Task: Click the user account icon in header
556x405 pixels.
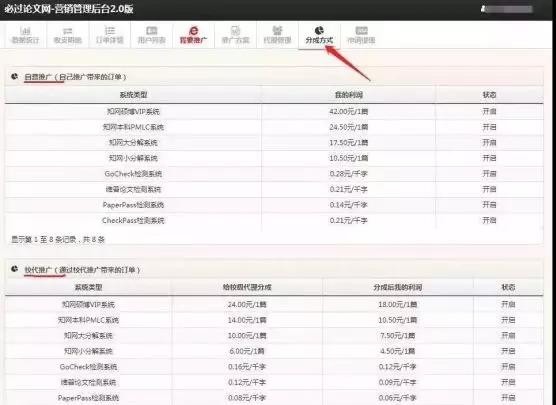Action: [483, 9]
